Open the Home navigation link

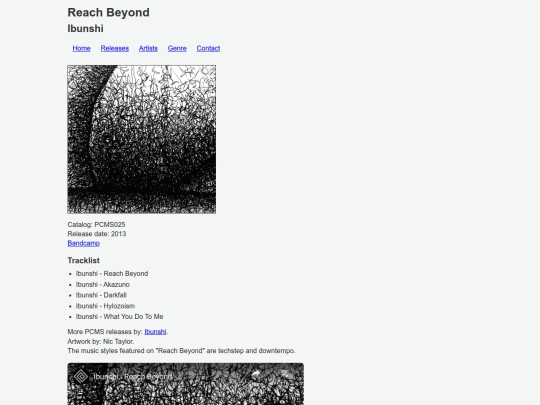point(81,48)
